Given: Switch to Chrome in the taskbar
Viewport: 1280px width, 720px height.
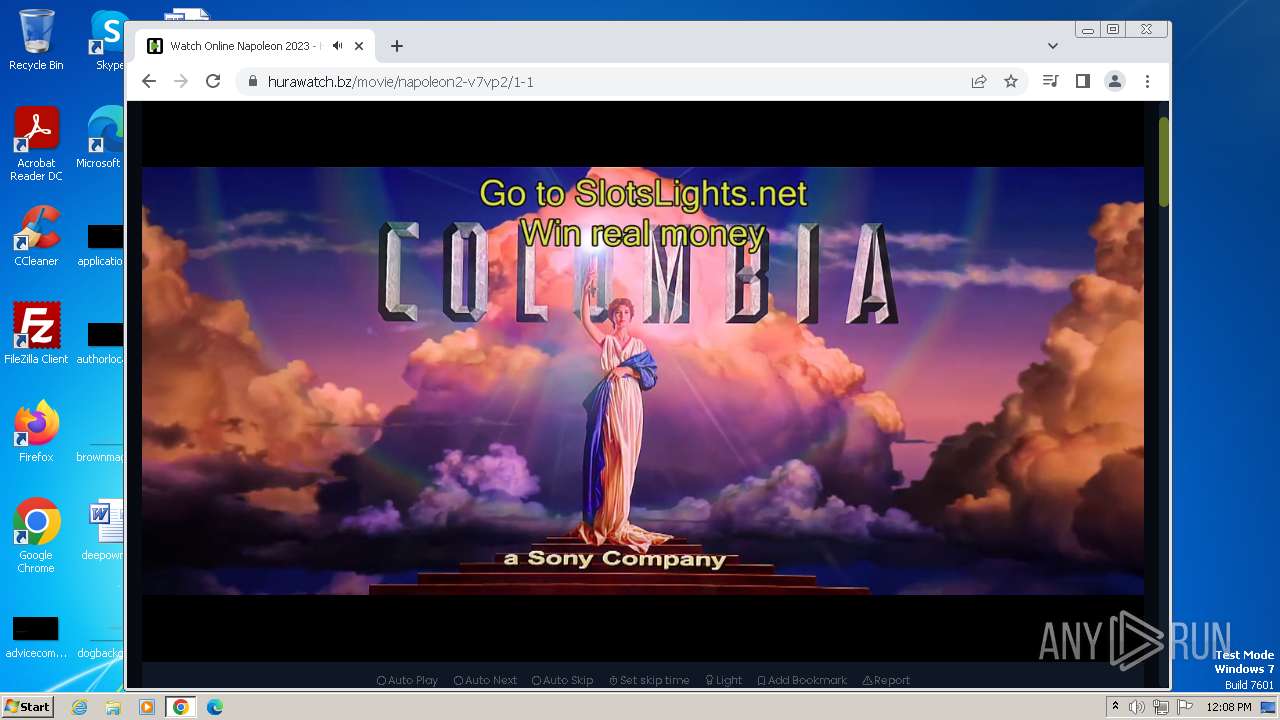Looking at the screenshot, I should (x=181, y=707).
